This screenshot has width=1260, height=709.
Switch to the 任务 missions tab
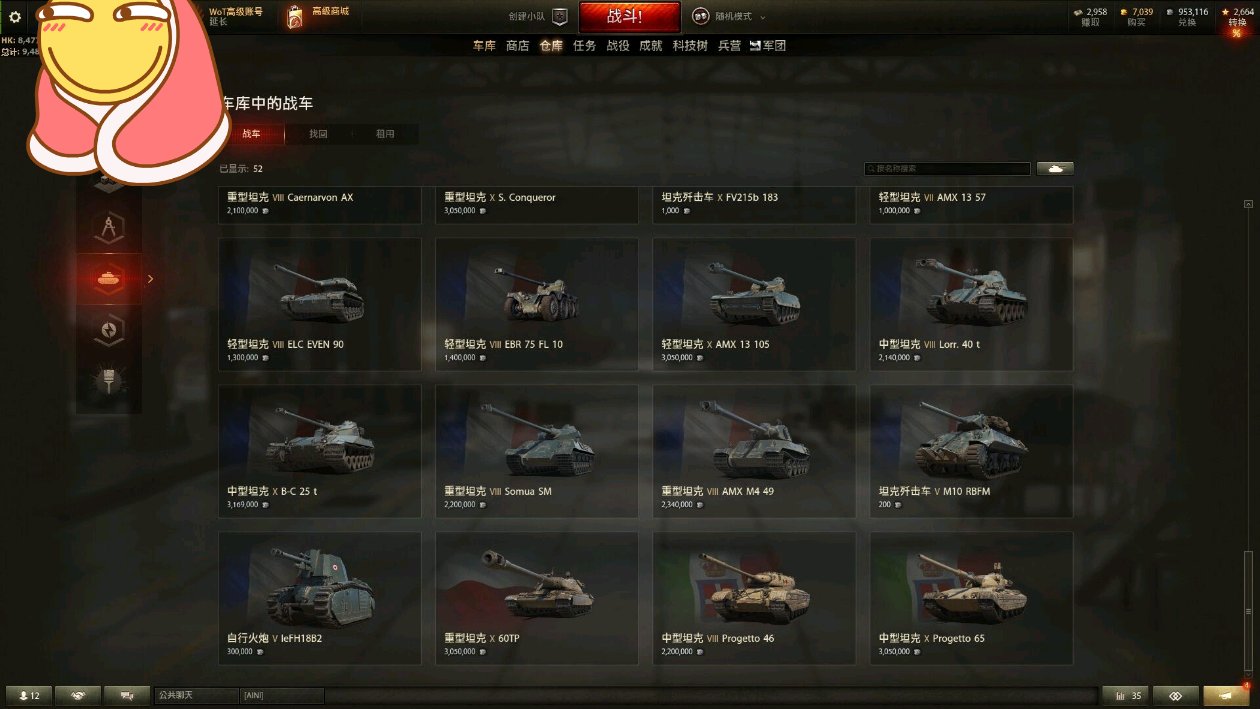(x=585, y=46)
